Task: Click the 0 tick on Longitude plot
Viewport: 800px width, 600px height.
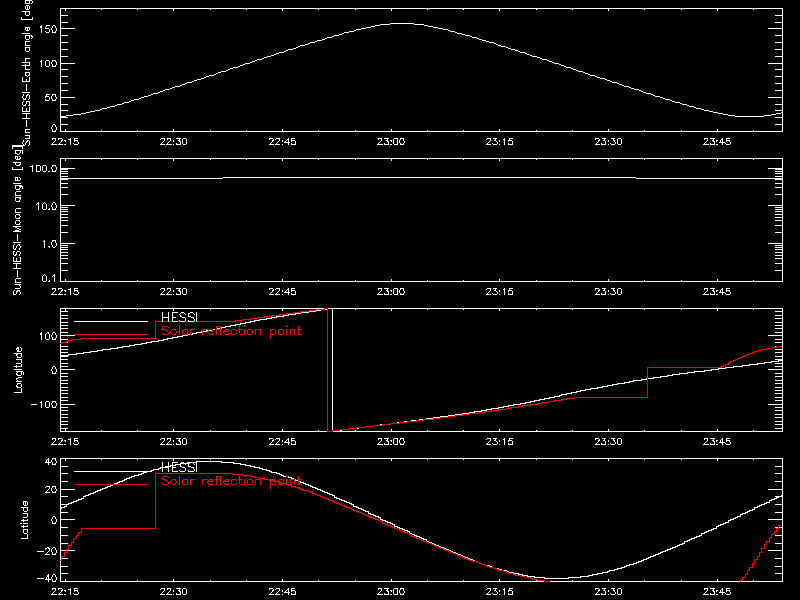Action: pyautogui.click(x=54, y=370)
